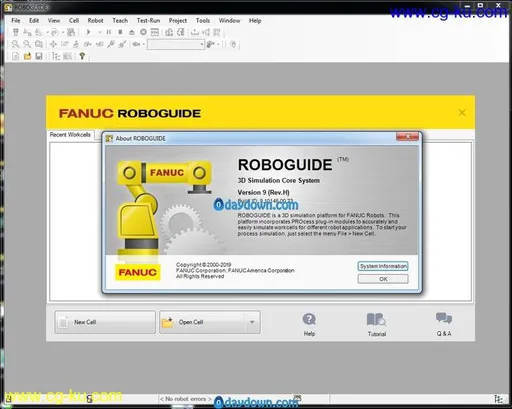Click OK in About ROBOGUIDE dialog
This screenshot has height=409, width=512.
[x=383, y=279]
